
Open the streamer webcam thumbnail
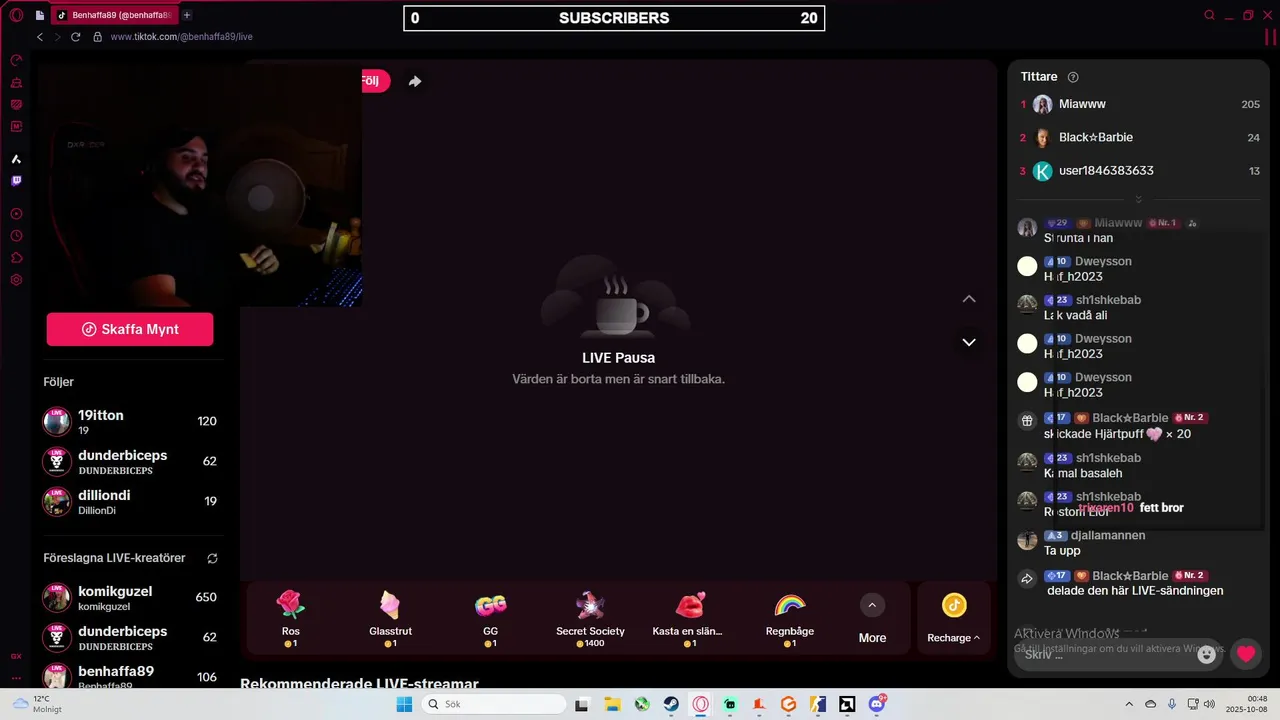(x=201, y=184)
